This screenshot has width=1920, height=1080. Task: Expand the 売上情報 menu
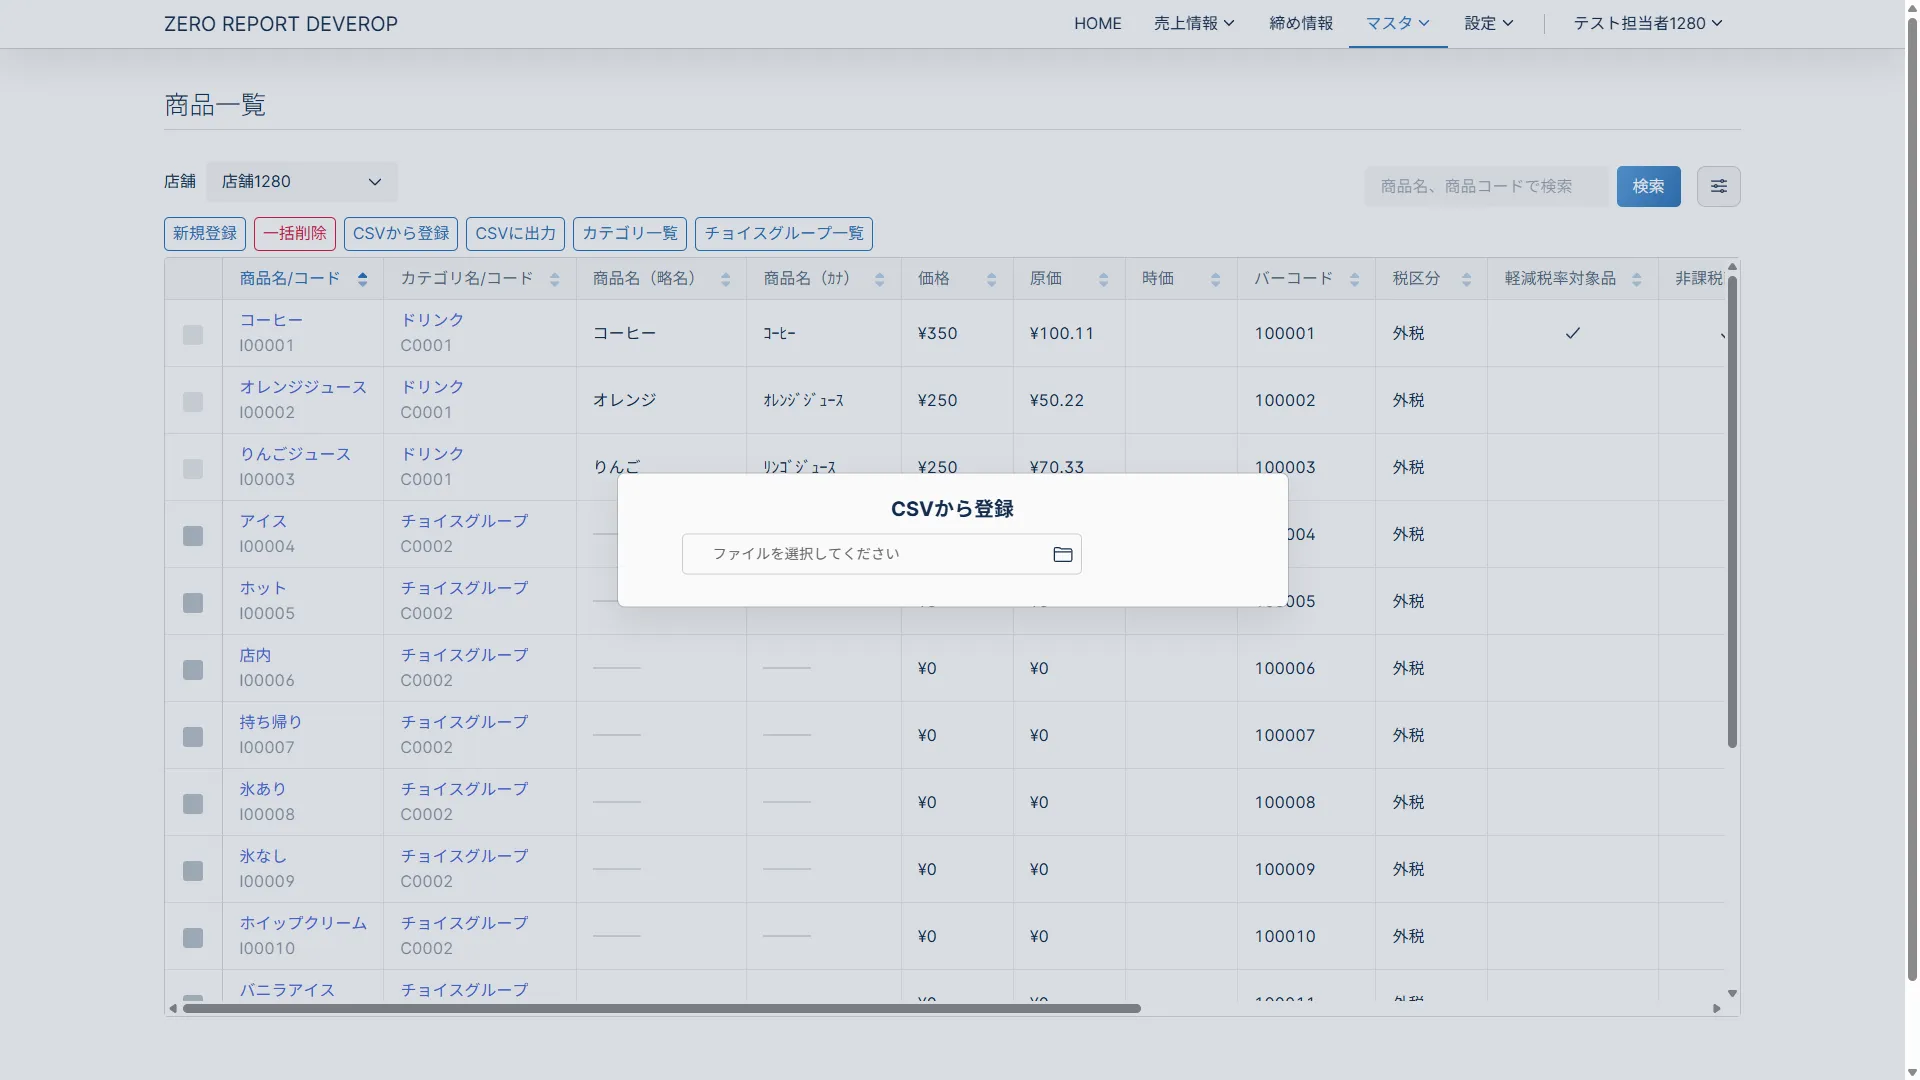(x=1193, y=23)
